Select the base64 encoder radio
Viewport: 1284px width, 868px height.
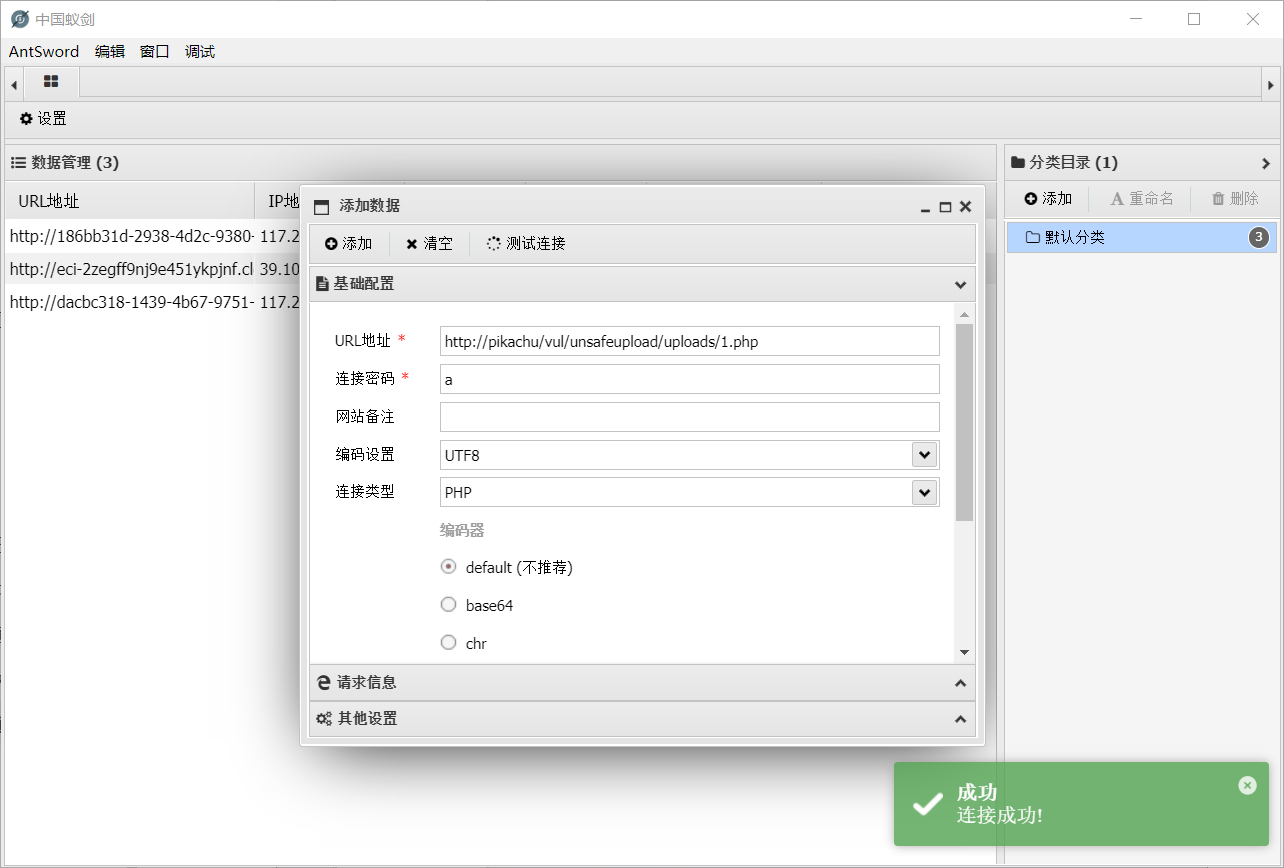[x=449, y=605]
